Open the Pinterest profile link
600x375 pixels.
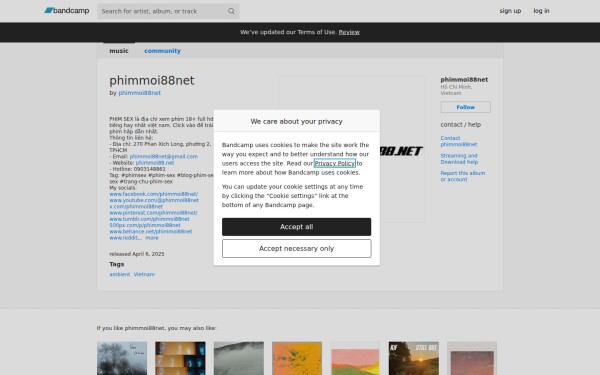tap(153, 213)
